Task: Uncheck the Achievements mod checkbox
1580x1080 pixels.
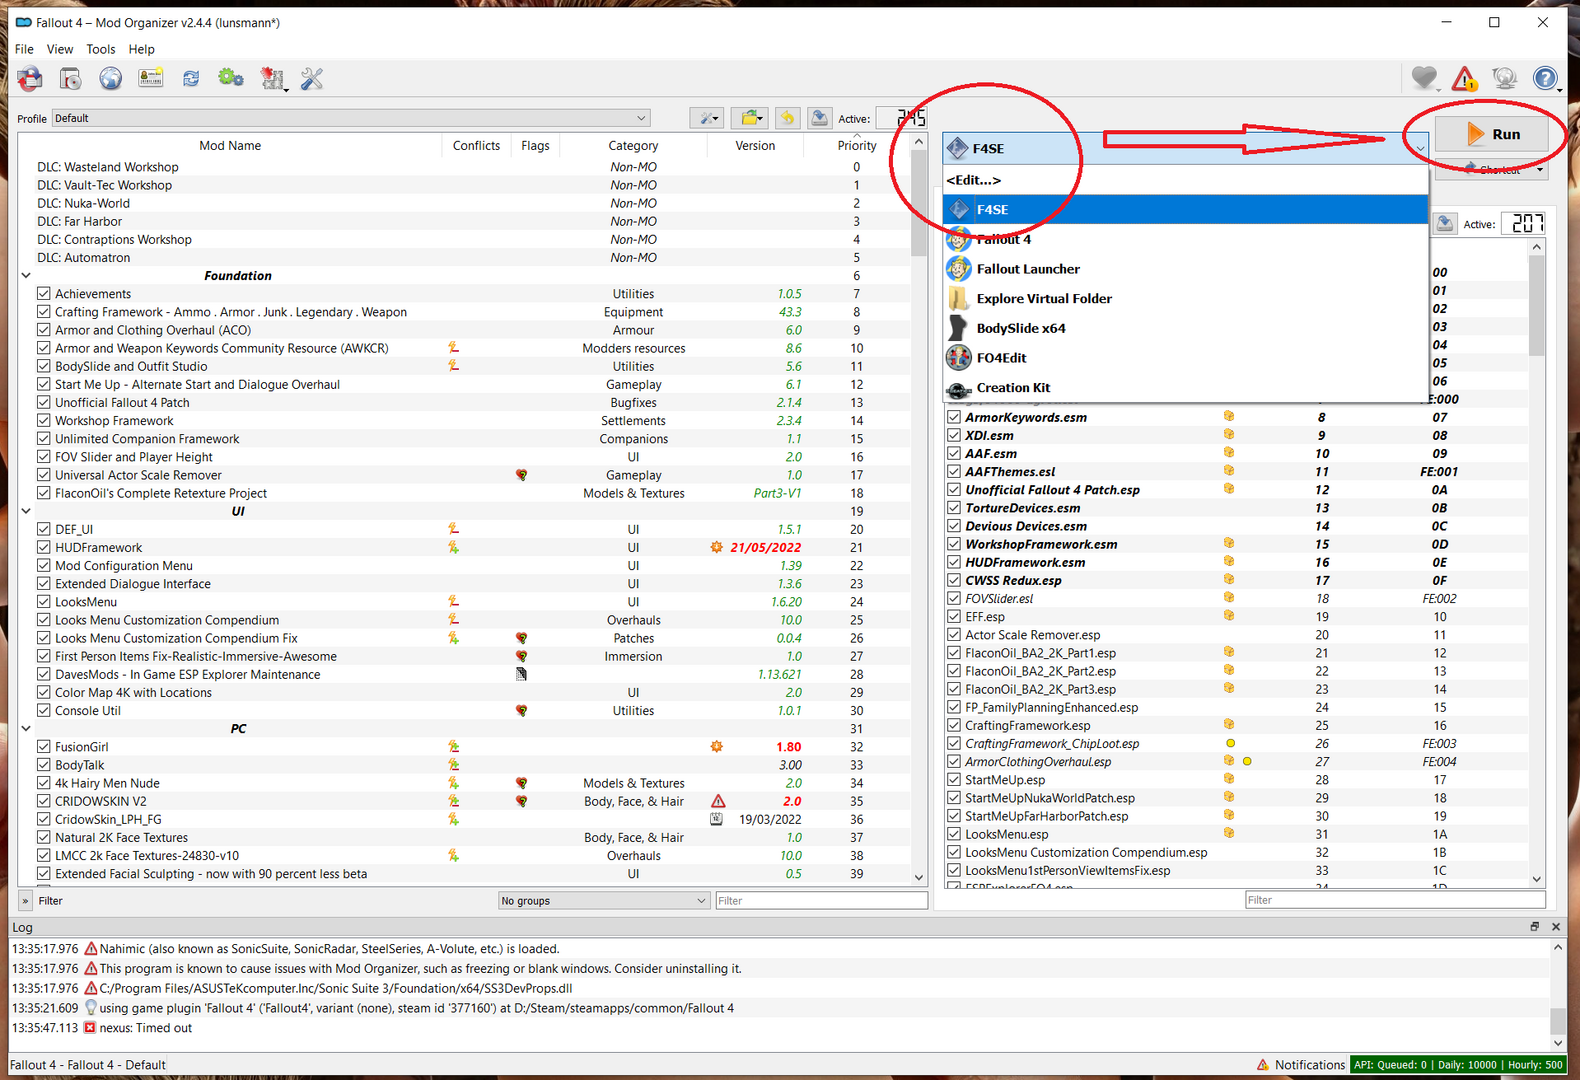Action: tap(44, 294)
